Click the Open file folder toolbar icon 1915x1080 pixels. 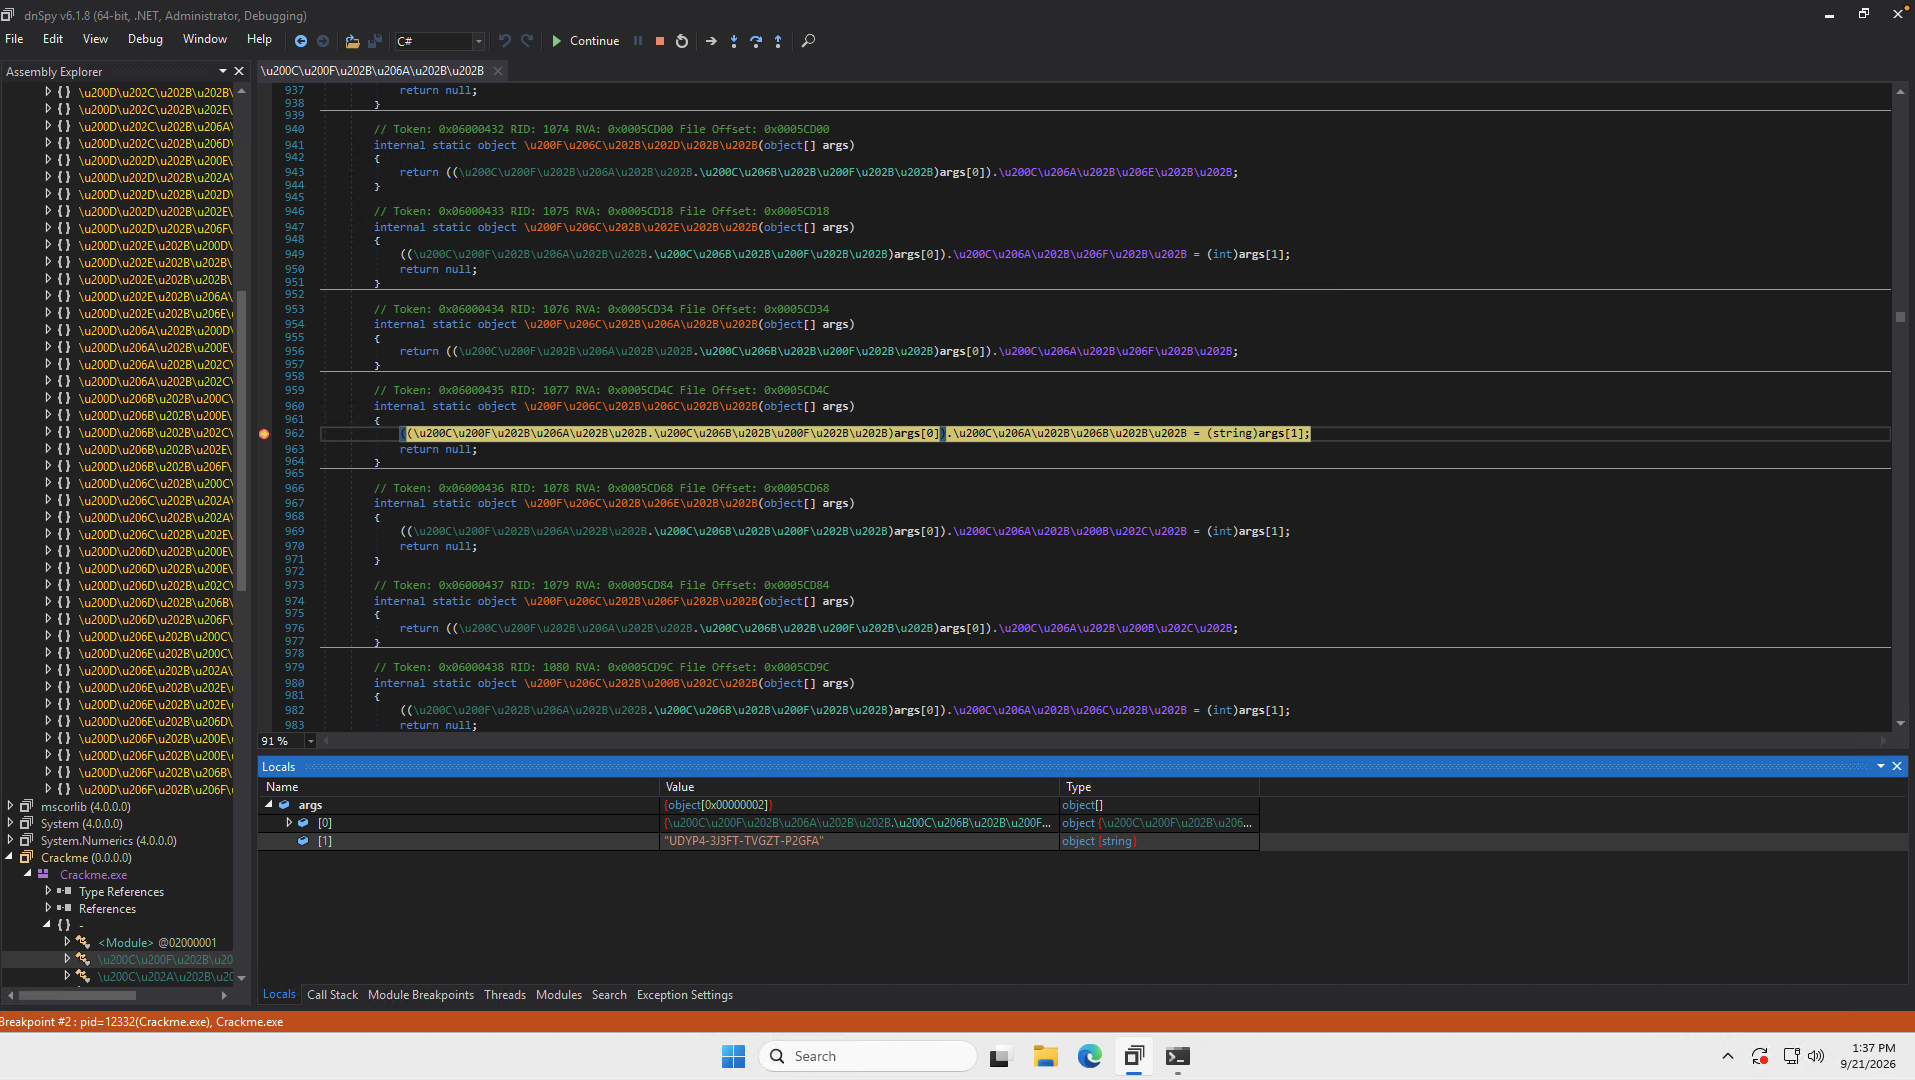click(x=352, y=41)
